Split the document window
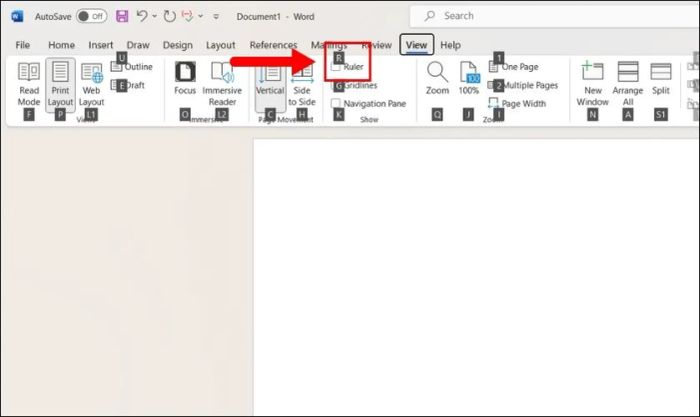 661,79
